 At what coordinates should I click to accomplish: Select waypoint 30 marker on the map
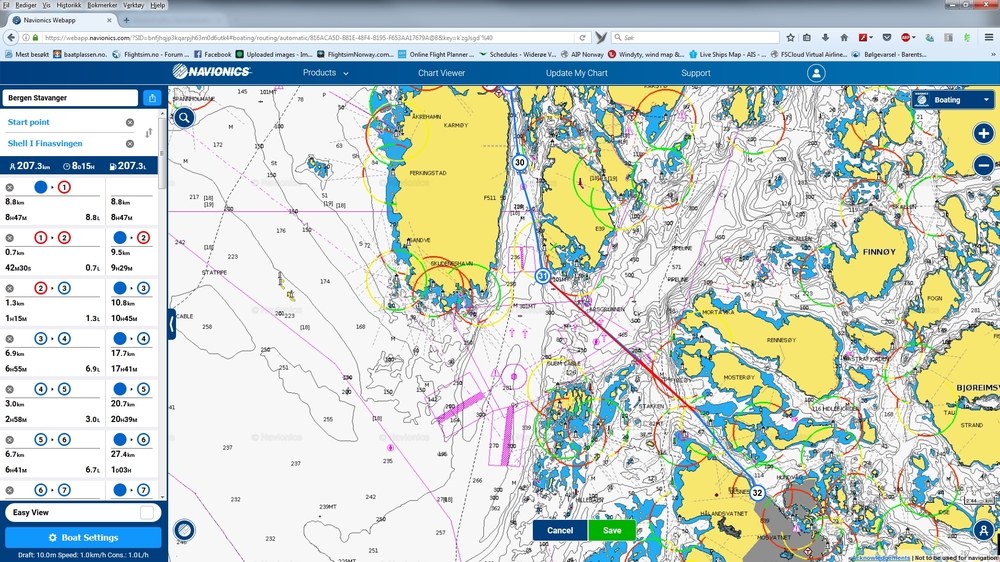pyautogui.click(x=520, y=162)
